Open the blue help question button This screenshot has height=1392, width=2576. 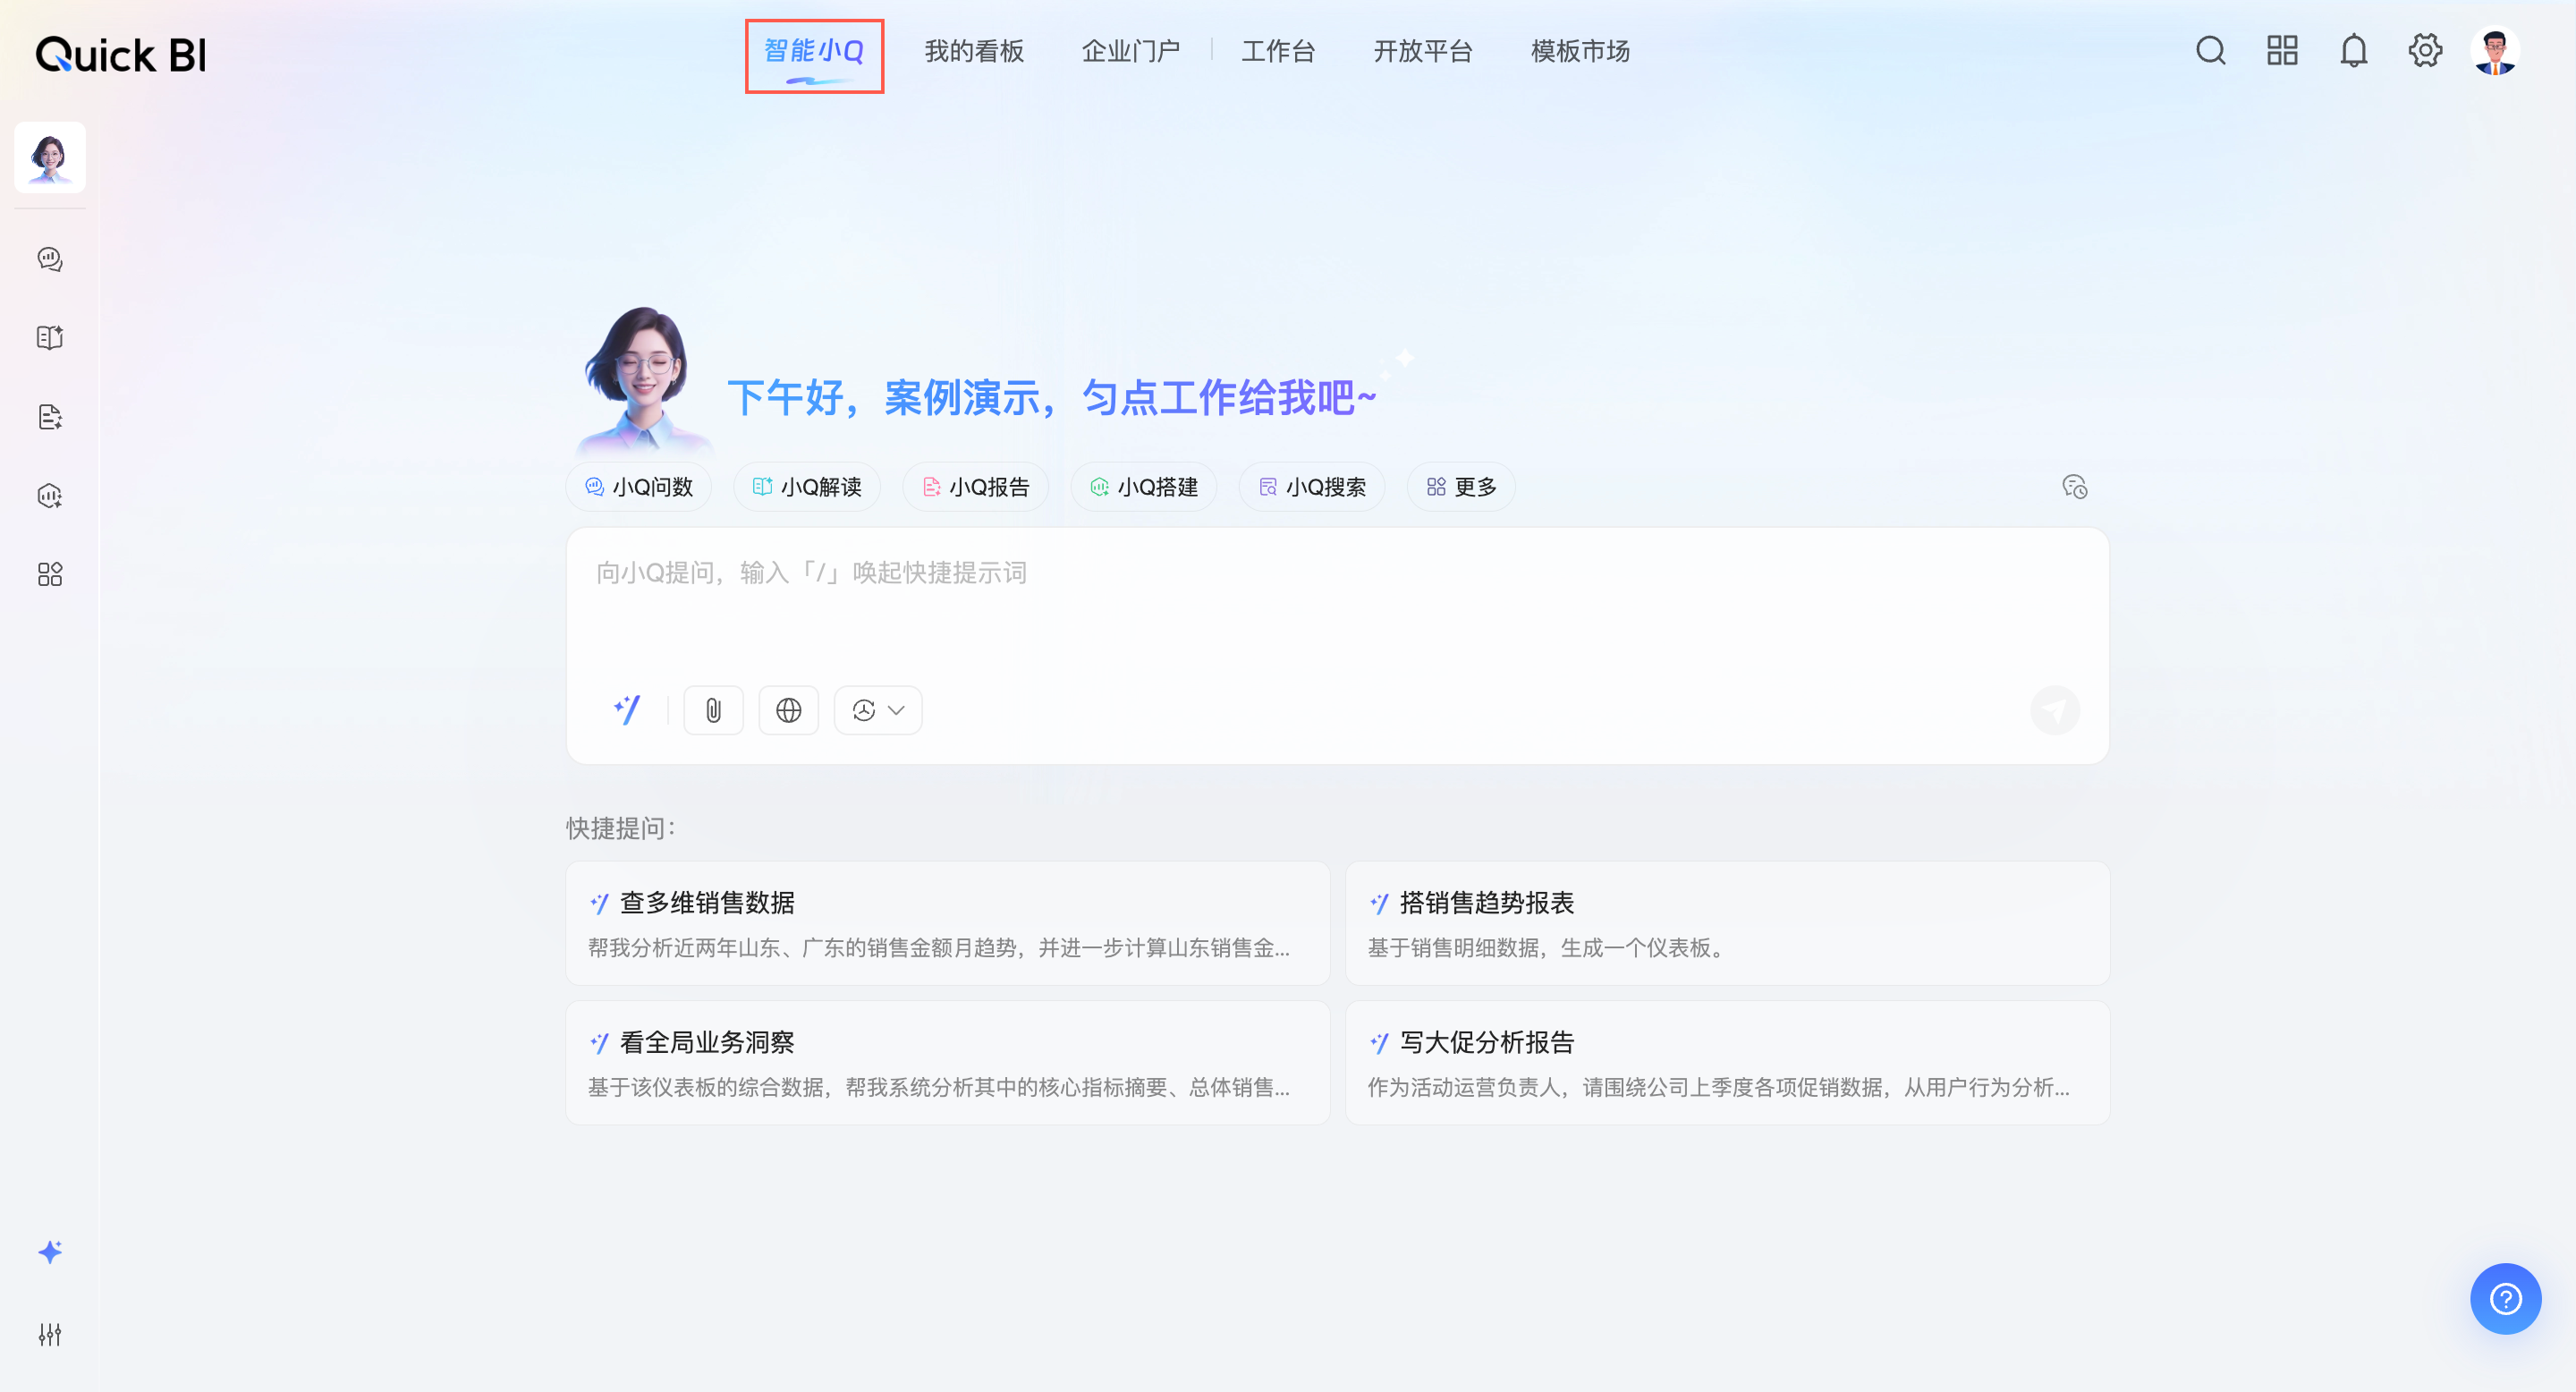[2506, 1299]
